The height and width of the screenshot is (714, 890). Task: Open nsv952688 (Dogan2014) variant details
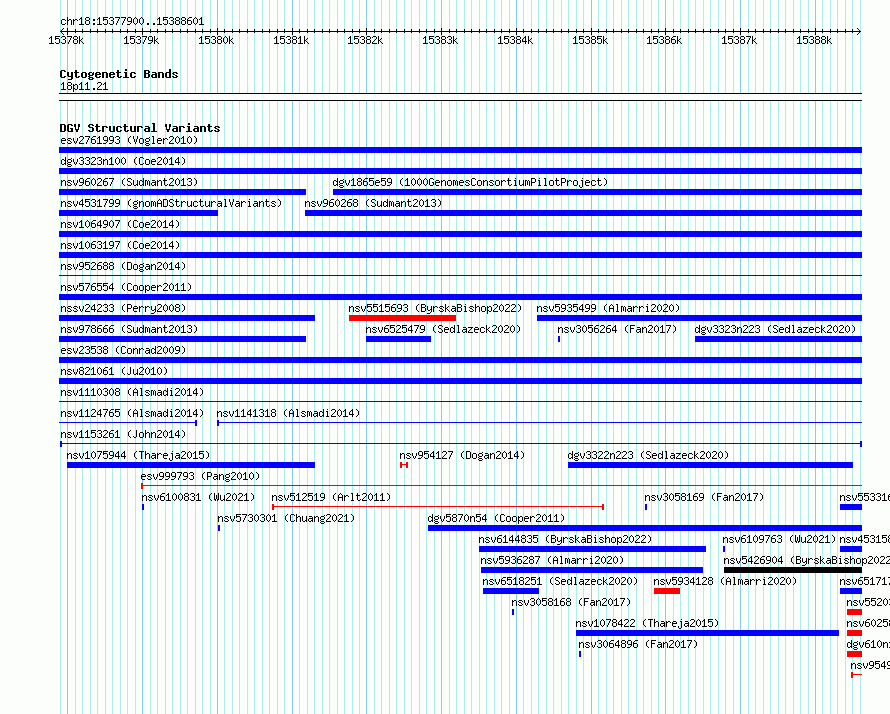[123, 266]
